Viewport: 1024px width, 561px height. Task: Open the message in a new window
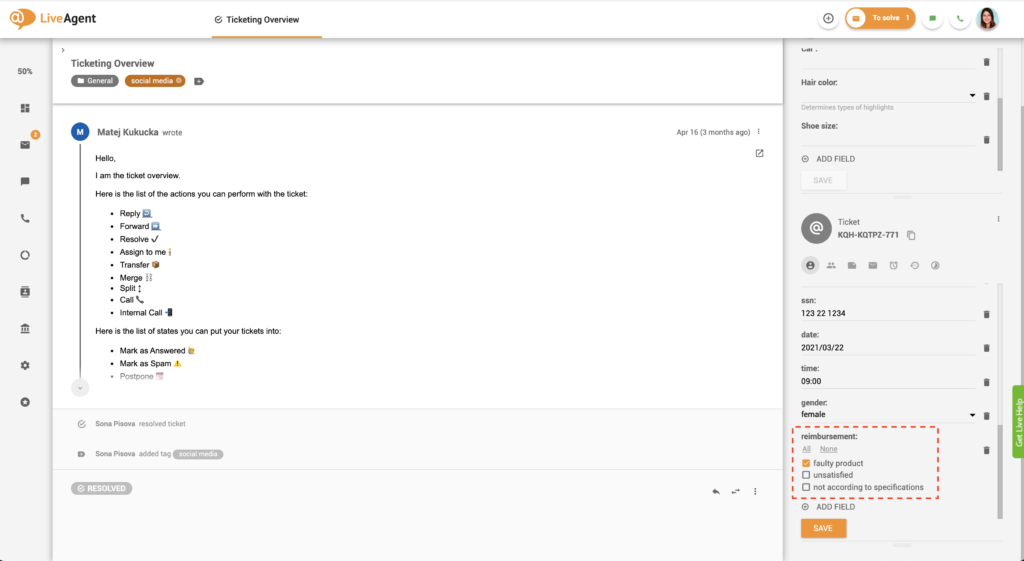pos(759,153)
